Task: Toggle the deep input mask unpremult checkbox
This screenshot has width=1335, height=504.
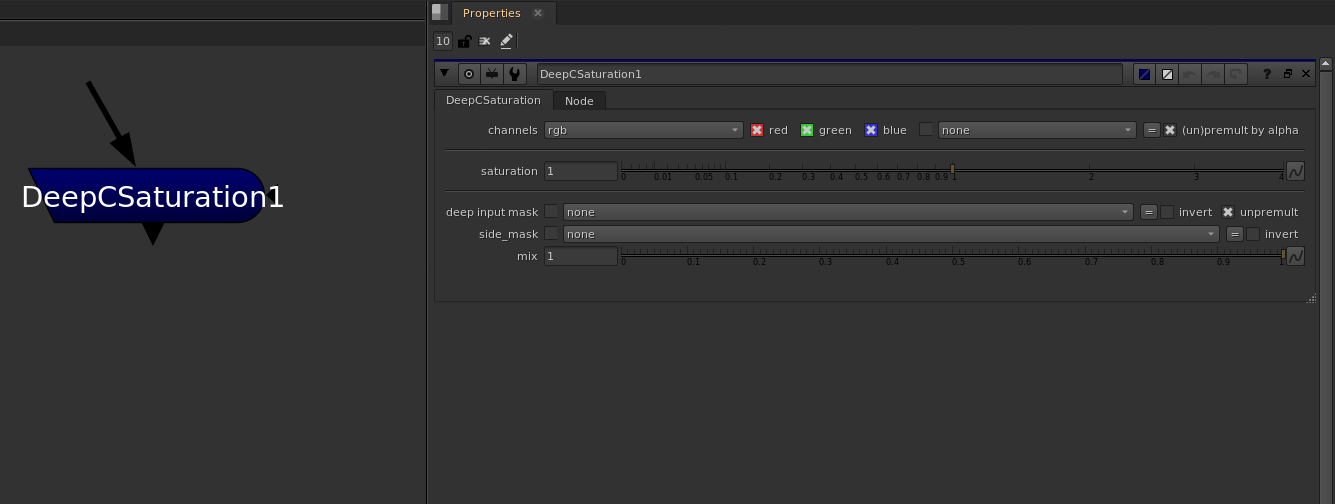Action: [1228, 212]
